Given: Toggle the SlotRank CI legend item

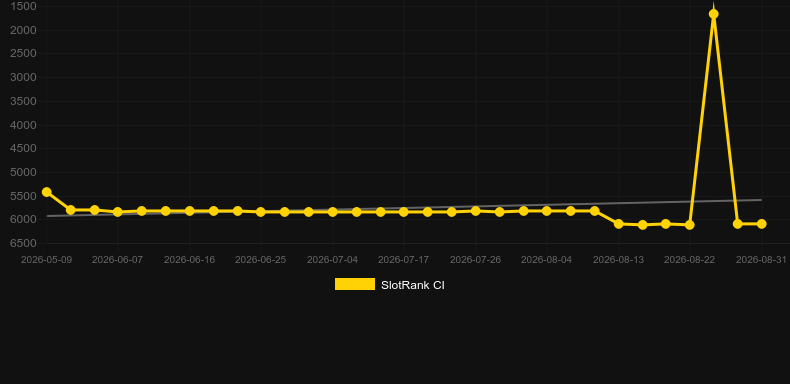Looking at the screenshot, I should [x=389, y=285].
